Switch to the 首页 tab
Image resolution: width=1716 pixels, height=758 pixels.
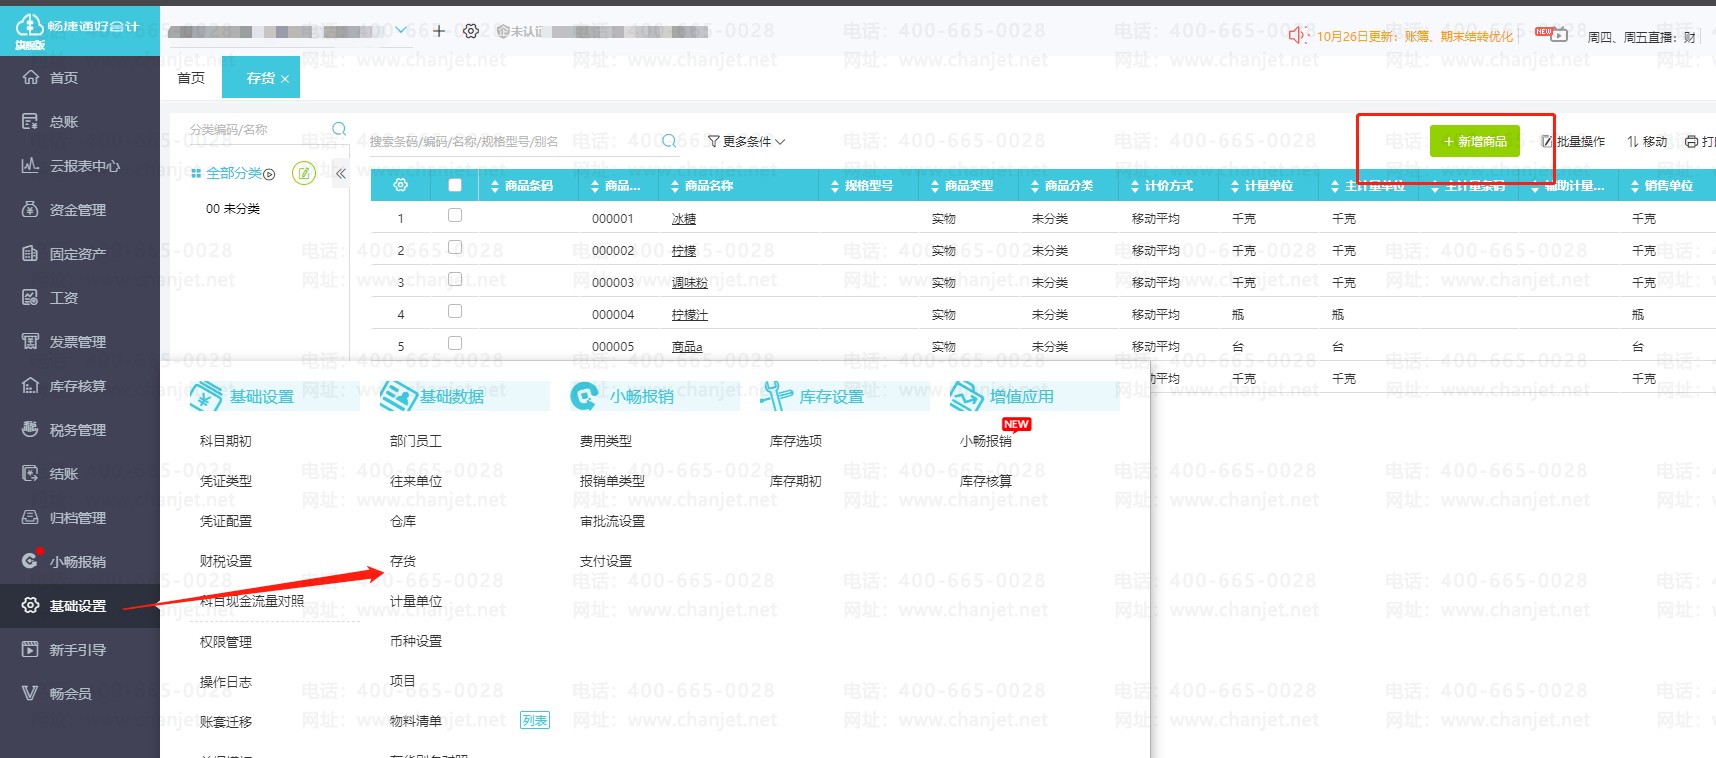191,78
